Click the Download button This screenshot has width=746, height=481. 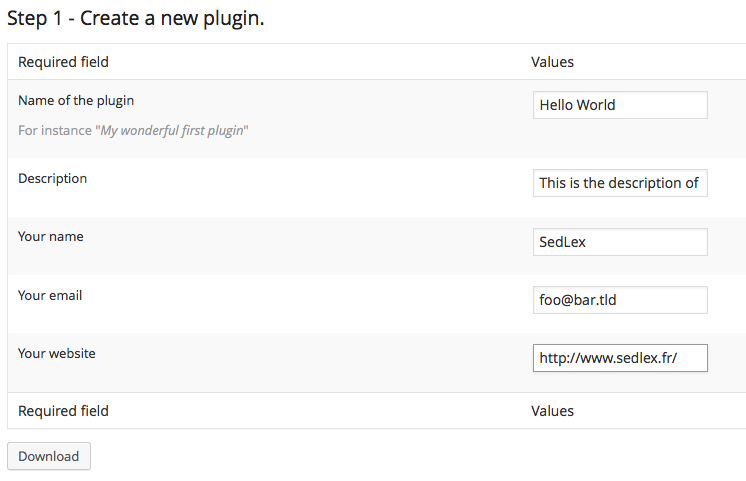[x=49, y=456]
